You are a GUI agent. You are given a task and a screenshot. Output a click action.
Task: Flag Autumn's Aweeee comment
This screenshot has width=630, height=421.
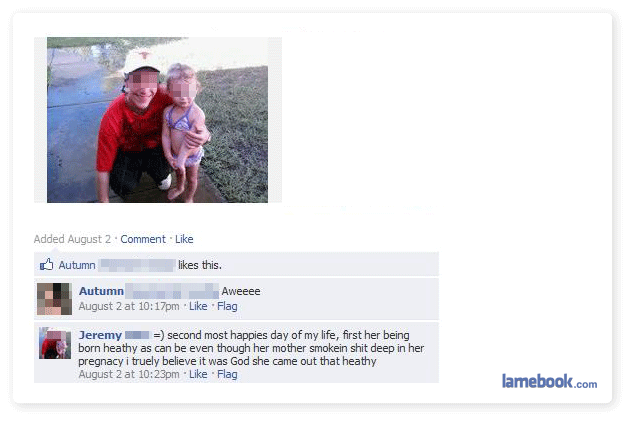point(227,306)
